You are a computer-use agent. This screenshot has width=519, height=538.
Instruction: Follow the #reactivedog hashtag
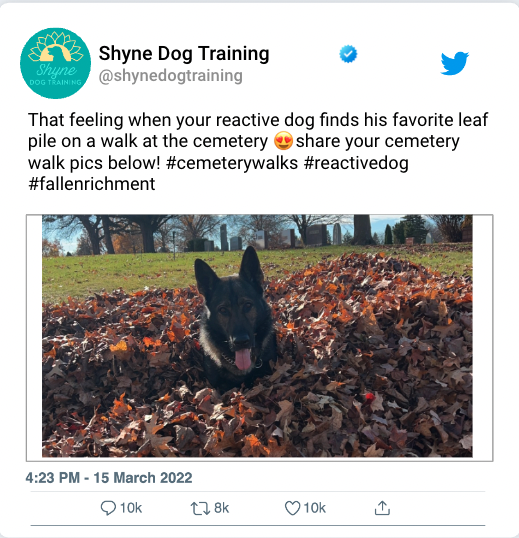click(x=356, y=163)
